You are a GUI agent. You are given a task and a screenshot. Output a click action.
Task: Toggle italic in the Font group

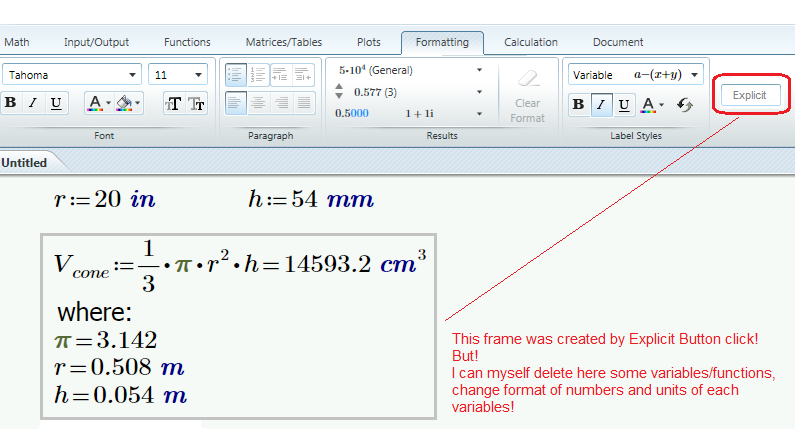pyautogui.click(x=33, y=103)
